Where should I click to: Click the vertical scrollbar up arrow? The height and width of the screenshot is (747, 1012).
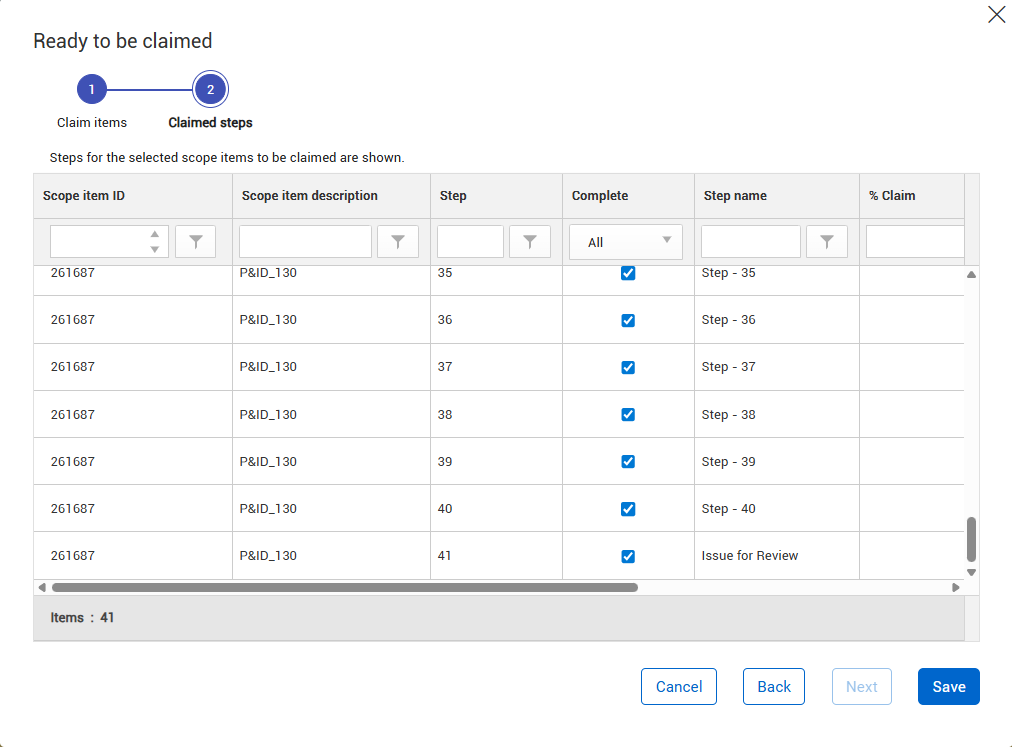coord(971,275)
